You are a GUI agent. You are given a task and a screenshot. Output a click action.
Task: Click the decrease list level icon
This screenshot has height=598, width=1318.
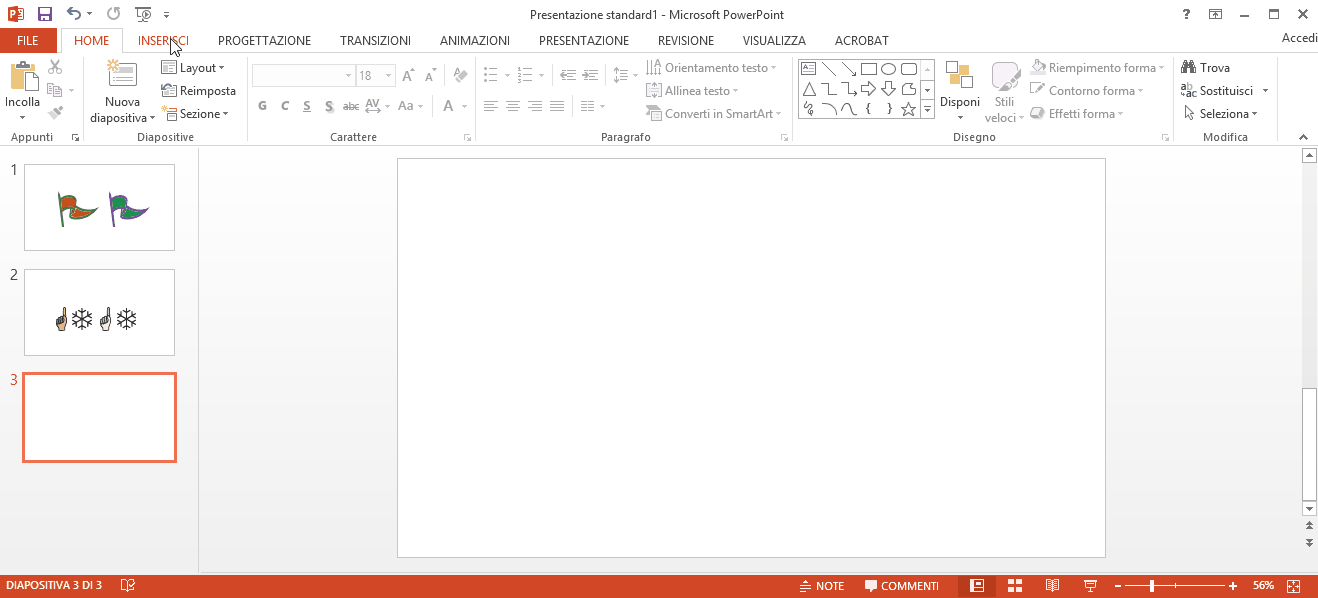[567, 75]
